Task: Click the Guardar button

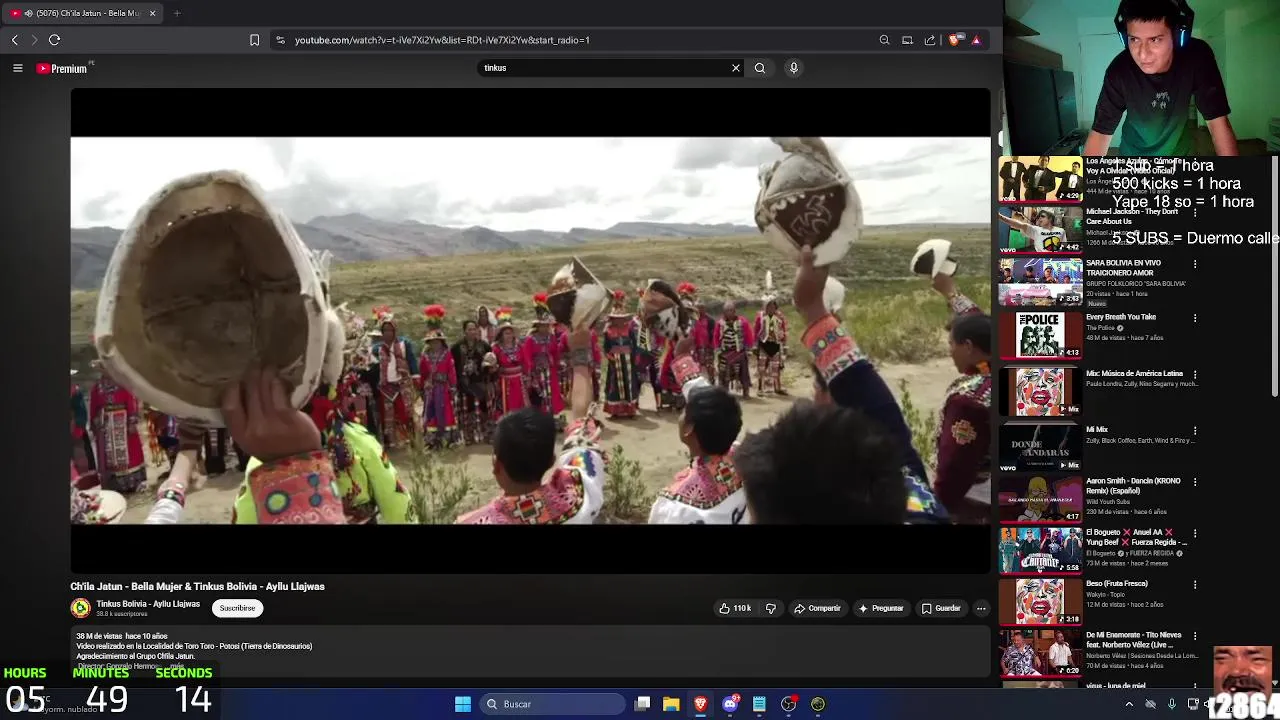Action: [x=941, y=608]
